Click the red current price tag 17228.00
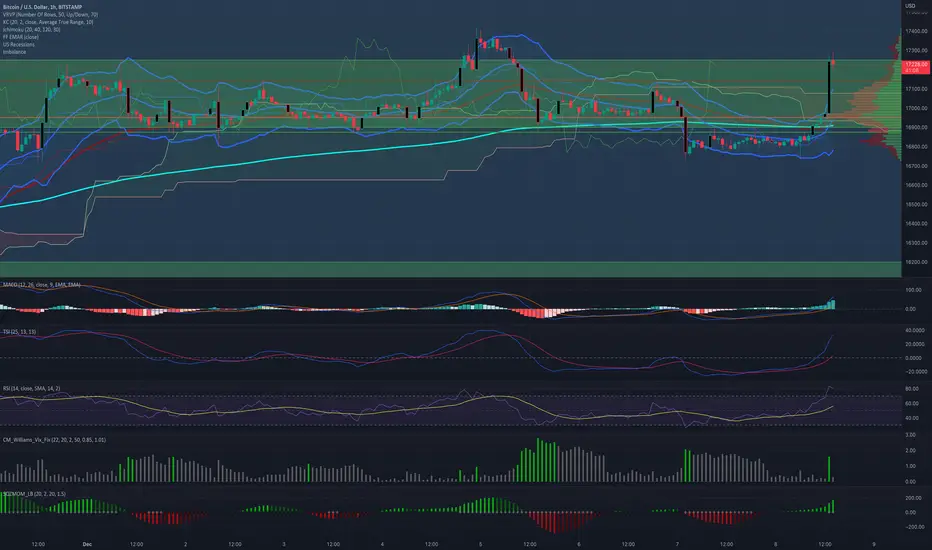 click(x=916, y=67)
